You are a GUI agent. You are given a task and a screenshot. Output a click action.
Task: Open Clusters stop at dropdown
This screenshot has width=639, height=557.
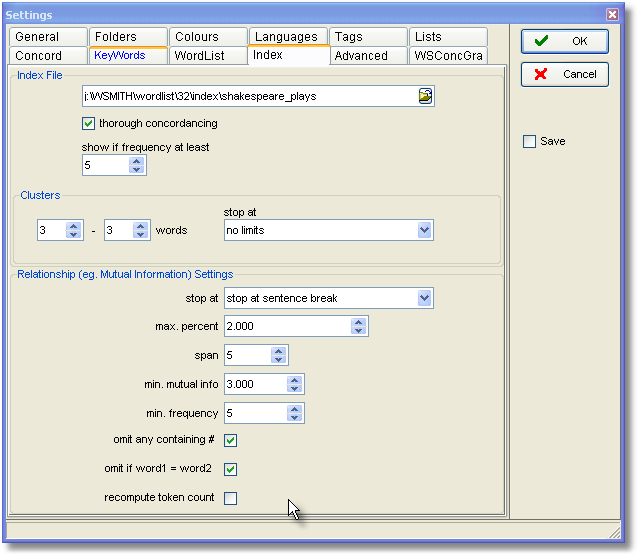click(424, 230)
